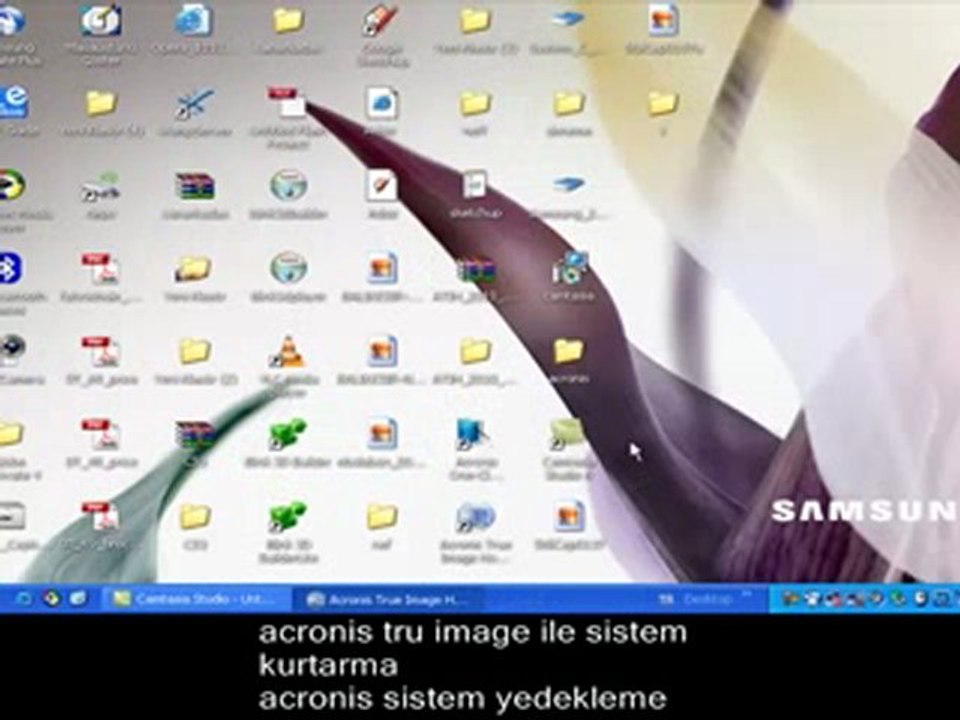Viewport: 960px width, 720px height.
Task: Select the sketchup file icon
Action: click(x=475, y=184)
